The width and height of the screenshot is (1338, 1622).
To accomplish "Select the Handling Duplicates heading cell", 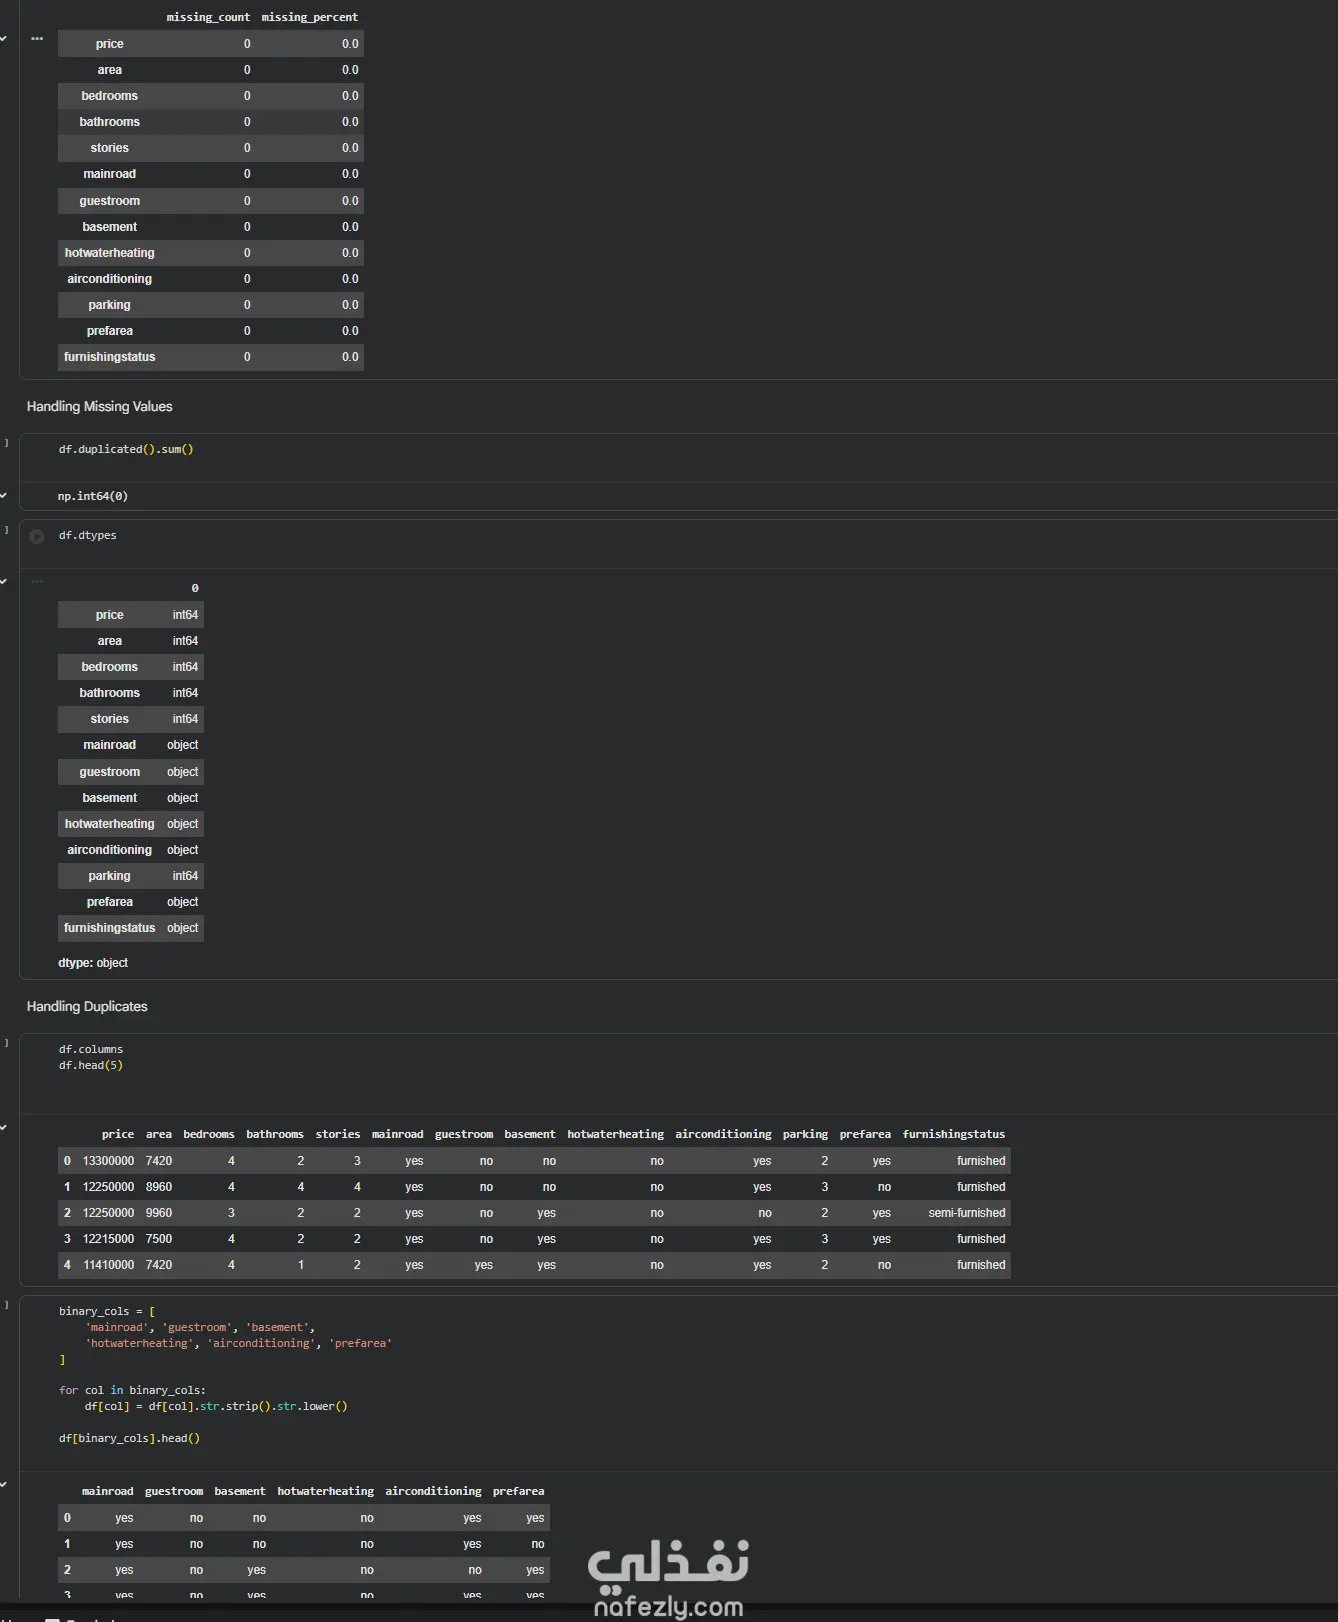I will point(87,1007).
